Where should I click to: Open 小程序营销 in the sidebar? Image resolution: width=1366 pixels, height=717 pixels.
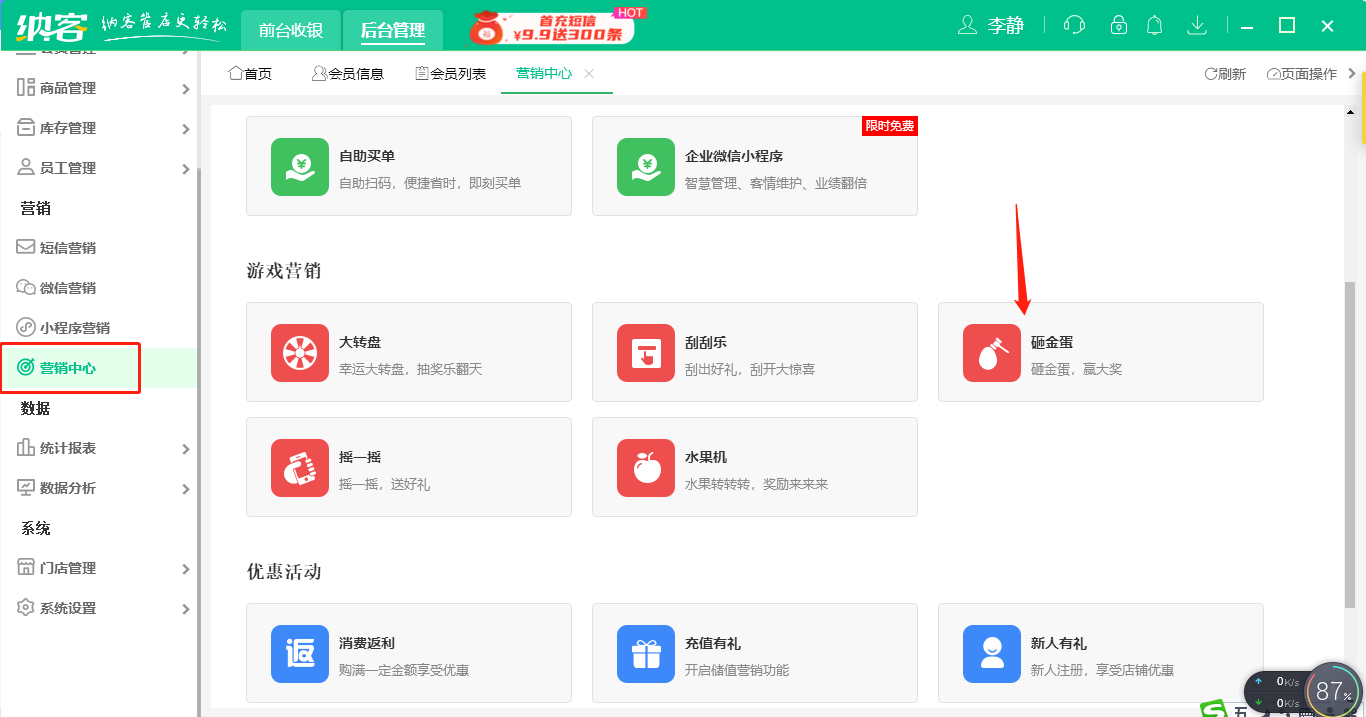pos(75,328)
